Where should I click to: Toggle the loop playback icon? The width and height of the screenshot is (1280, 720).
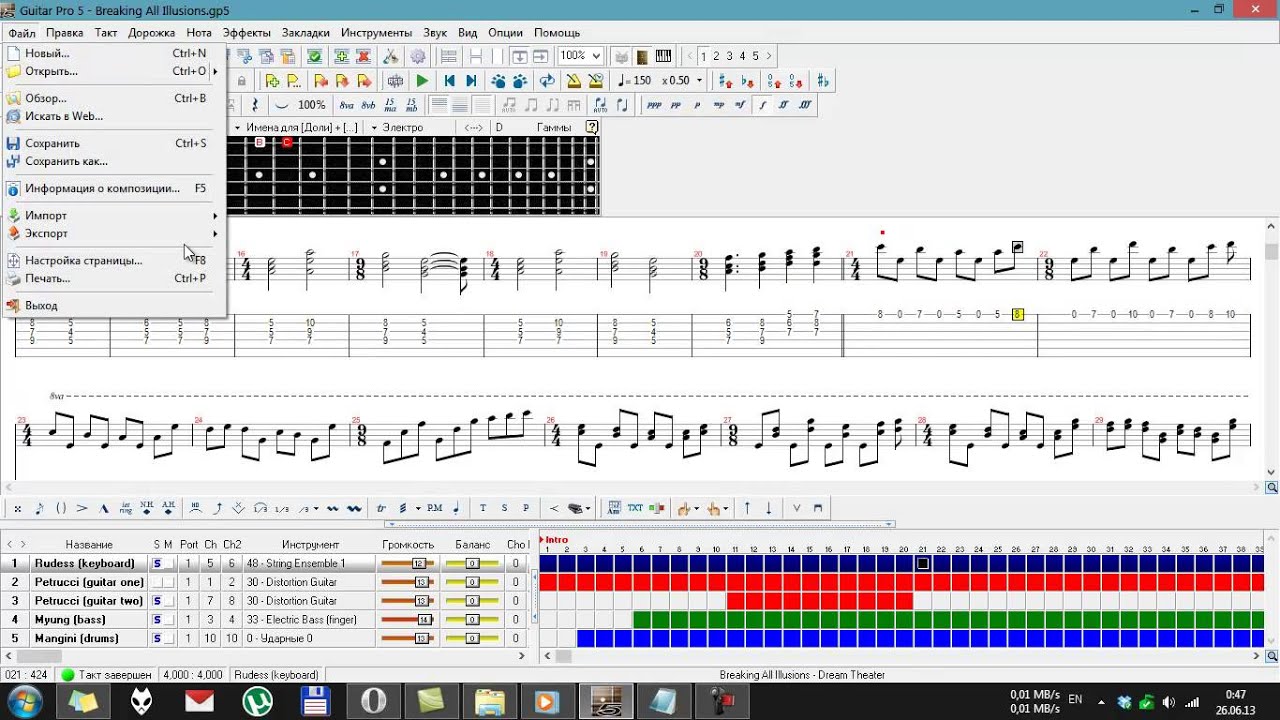[x=547, y=81]
